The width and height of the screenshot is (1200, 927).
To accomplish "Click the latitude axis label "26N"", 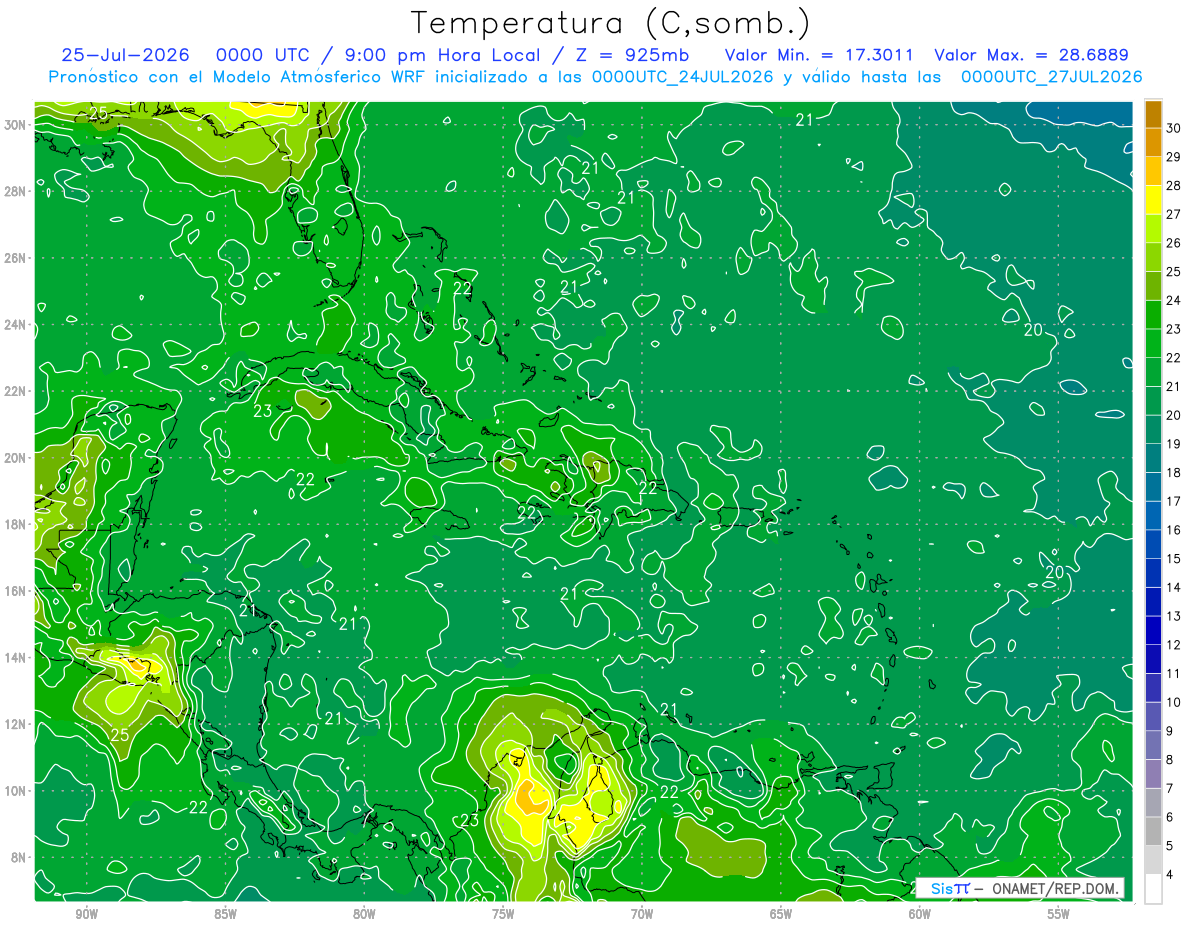I will click(x=15, y=258).
